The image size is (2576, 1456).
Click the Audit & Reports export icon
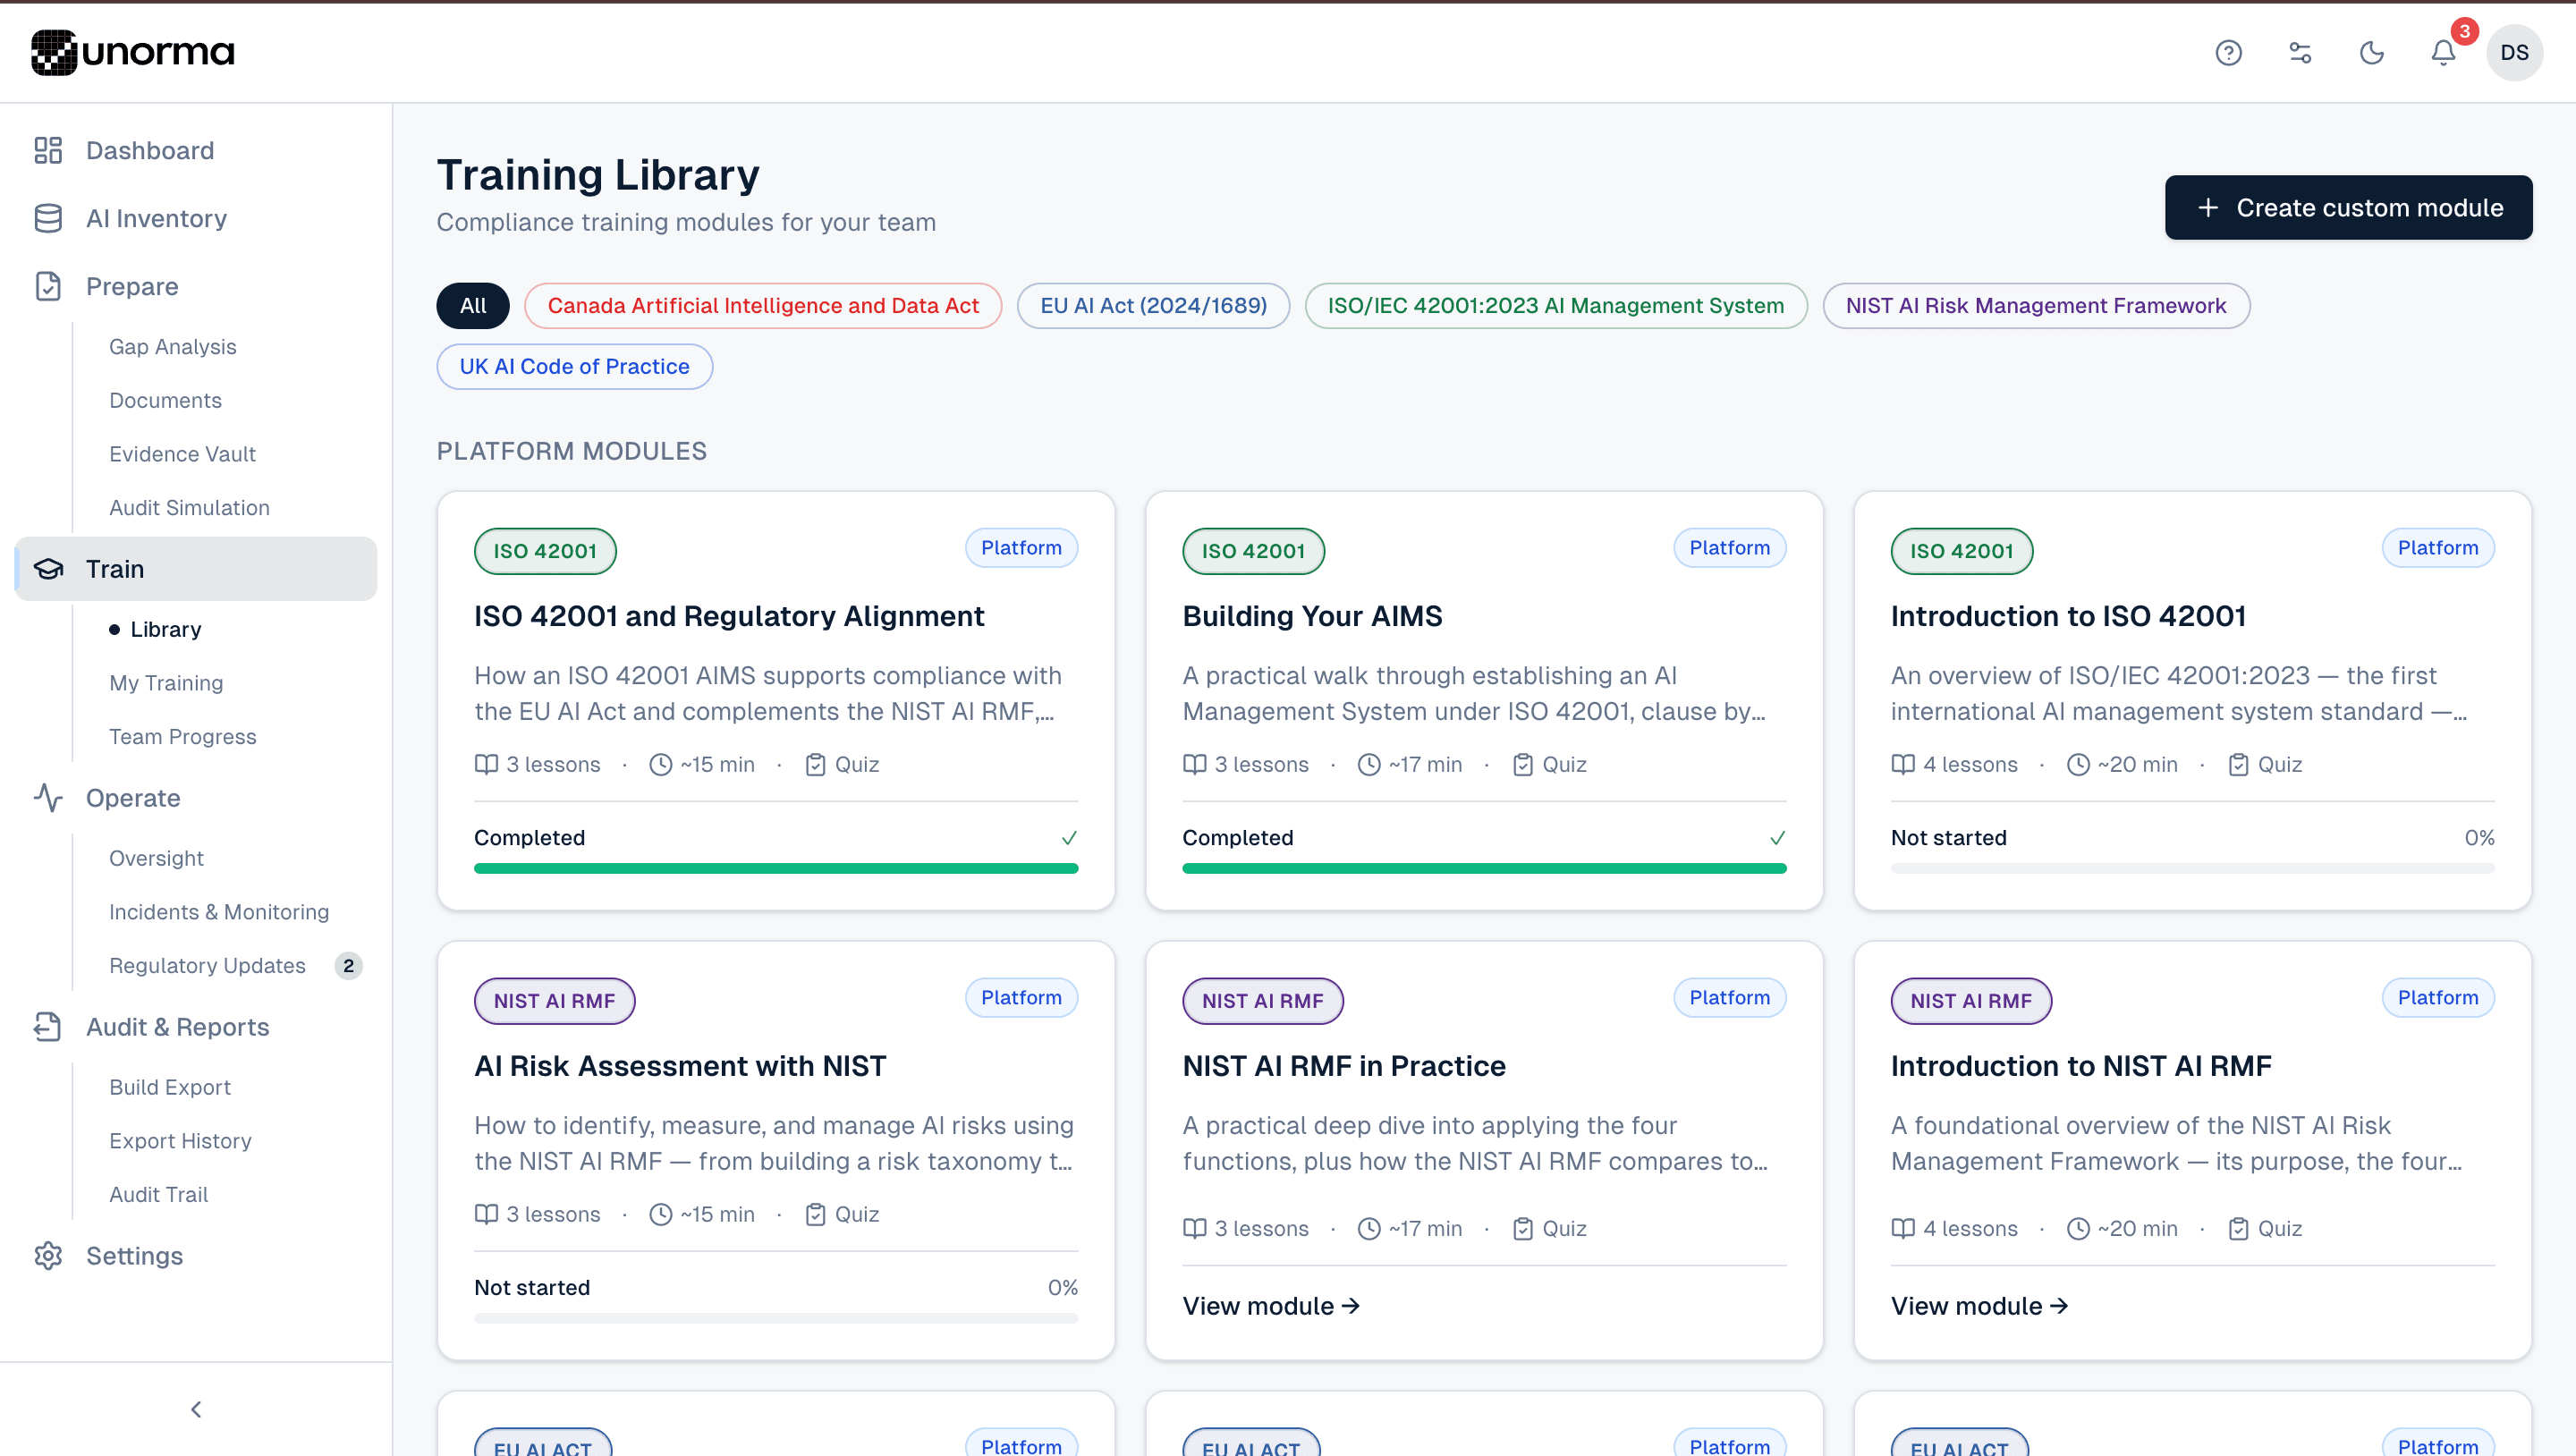coord(48,1027)
